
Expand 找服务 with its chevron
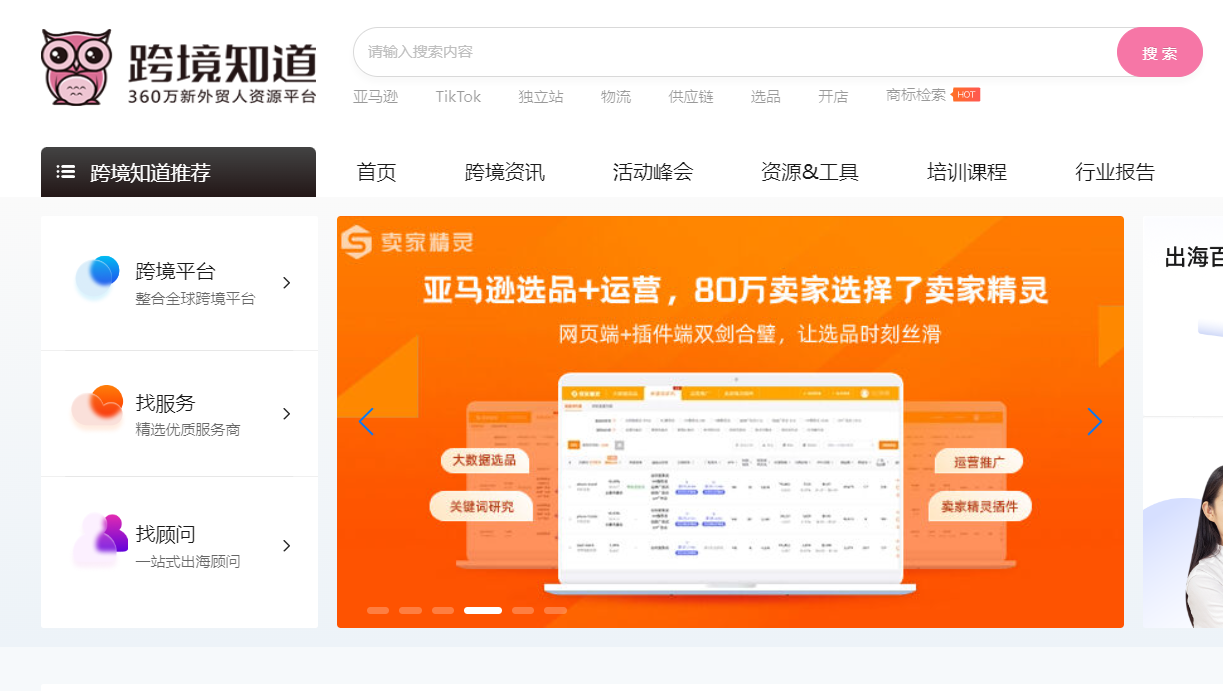[286, 414]
